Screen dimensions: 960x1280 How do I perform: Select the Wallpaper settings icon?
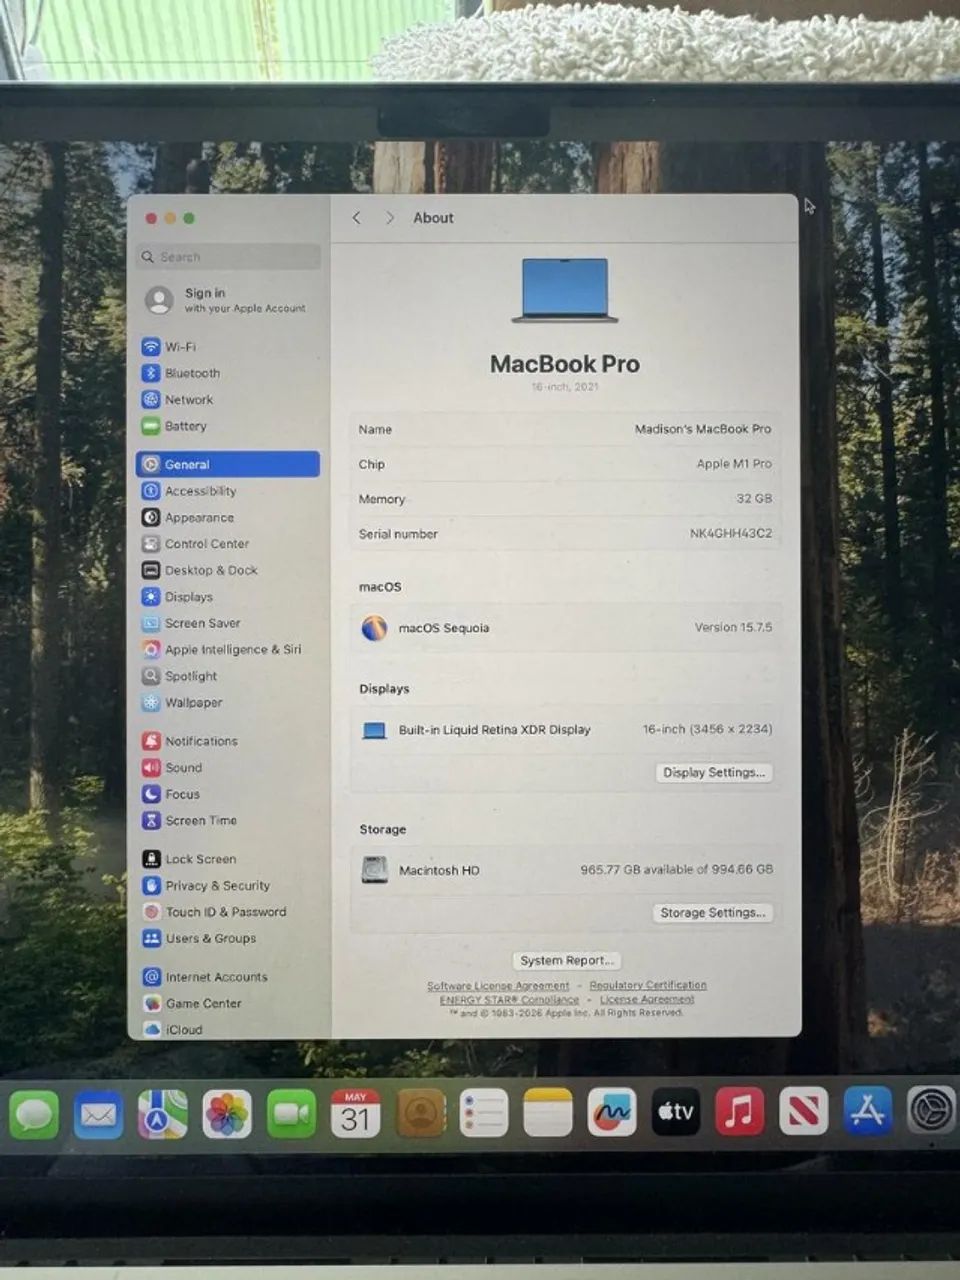point(151,702)
